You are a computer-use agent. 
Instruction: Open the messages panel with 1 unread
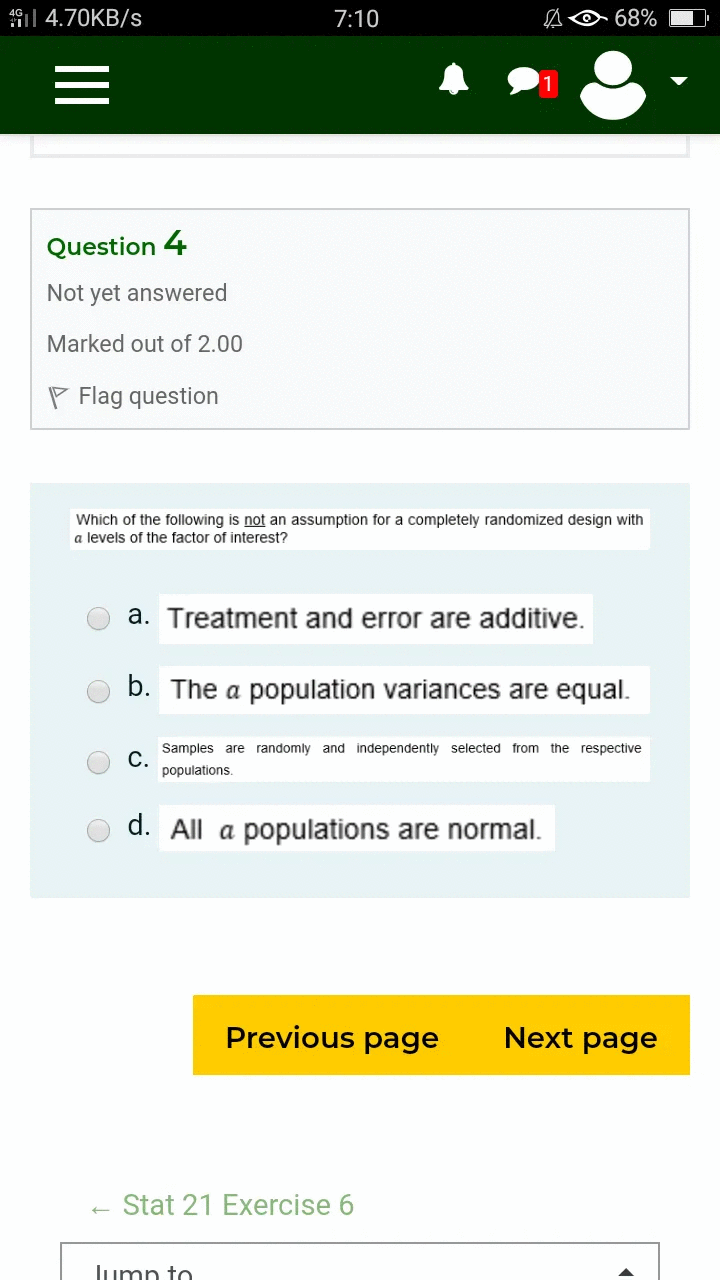coord(524,80)
